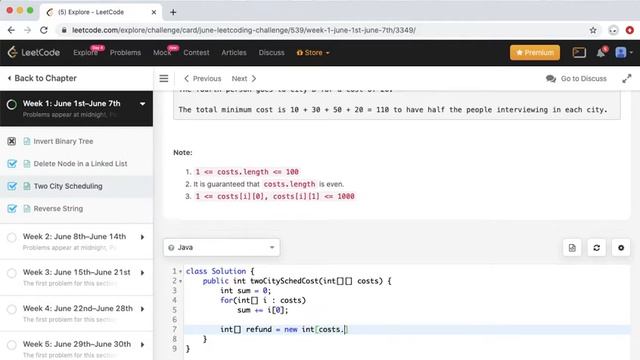Open the Mock menu

(x=162, y=53)
